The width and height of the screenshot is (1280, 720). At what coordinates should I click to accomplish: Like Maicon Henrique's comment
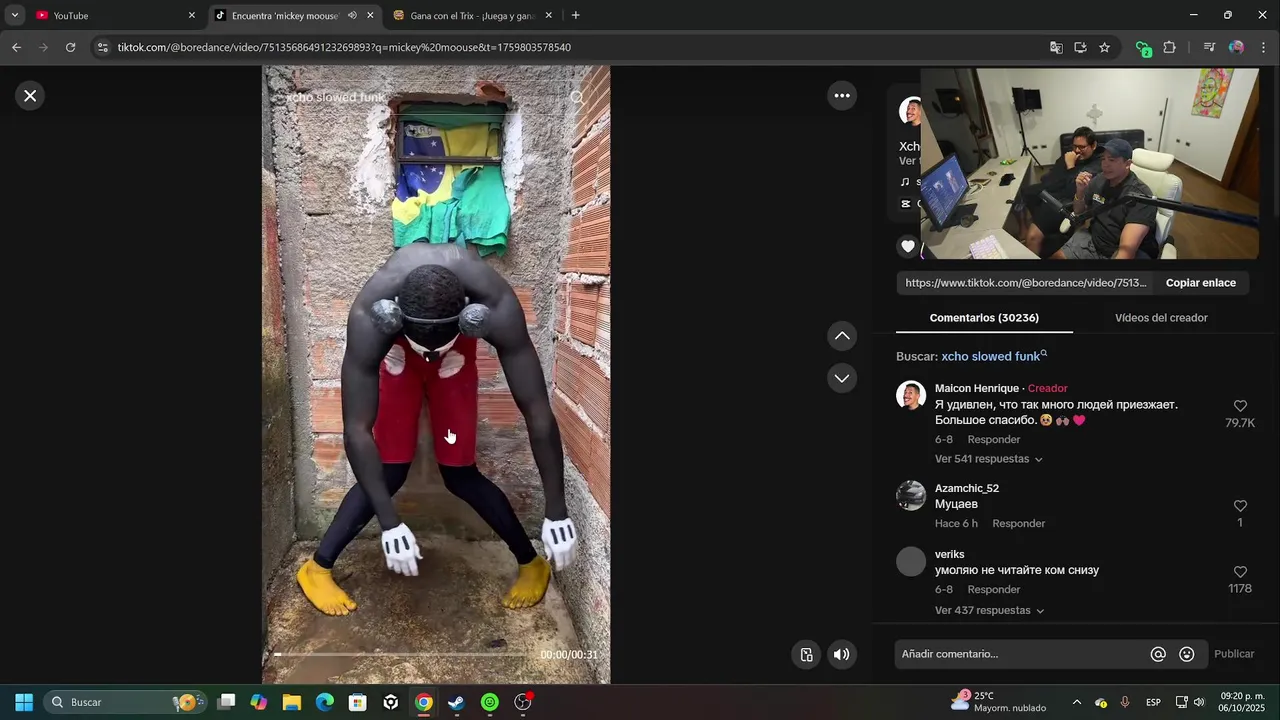coord(1240,406)
